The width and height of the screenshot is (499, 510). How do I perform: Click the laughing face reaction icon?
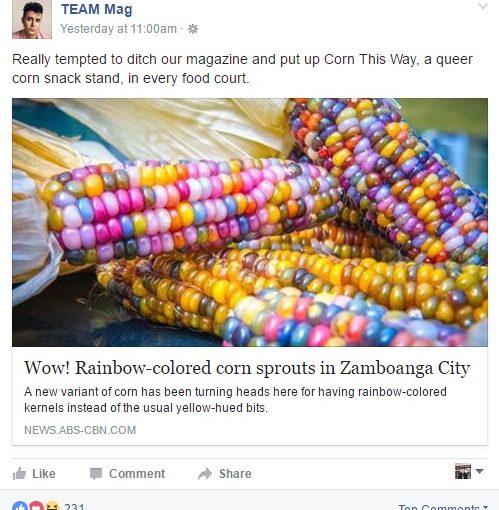pyautogui.click(x=52, y=506)
